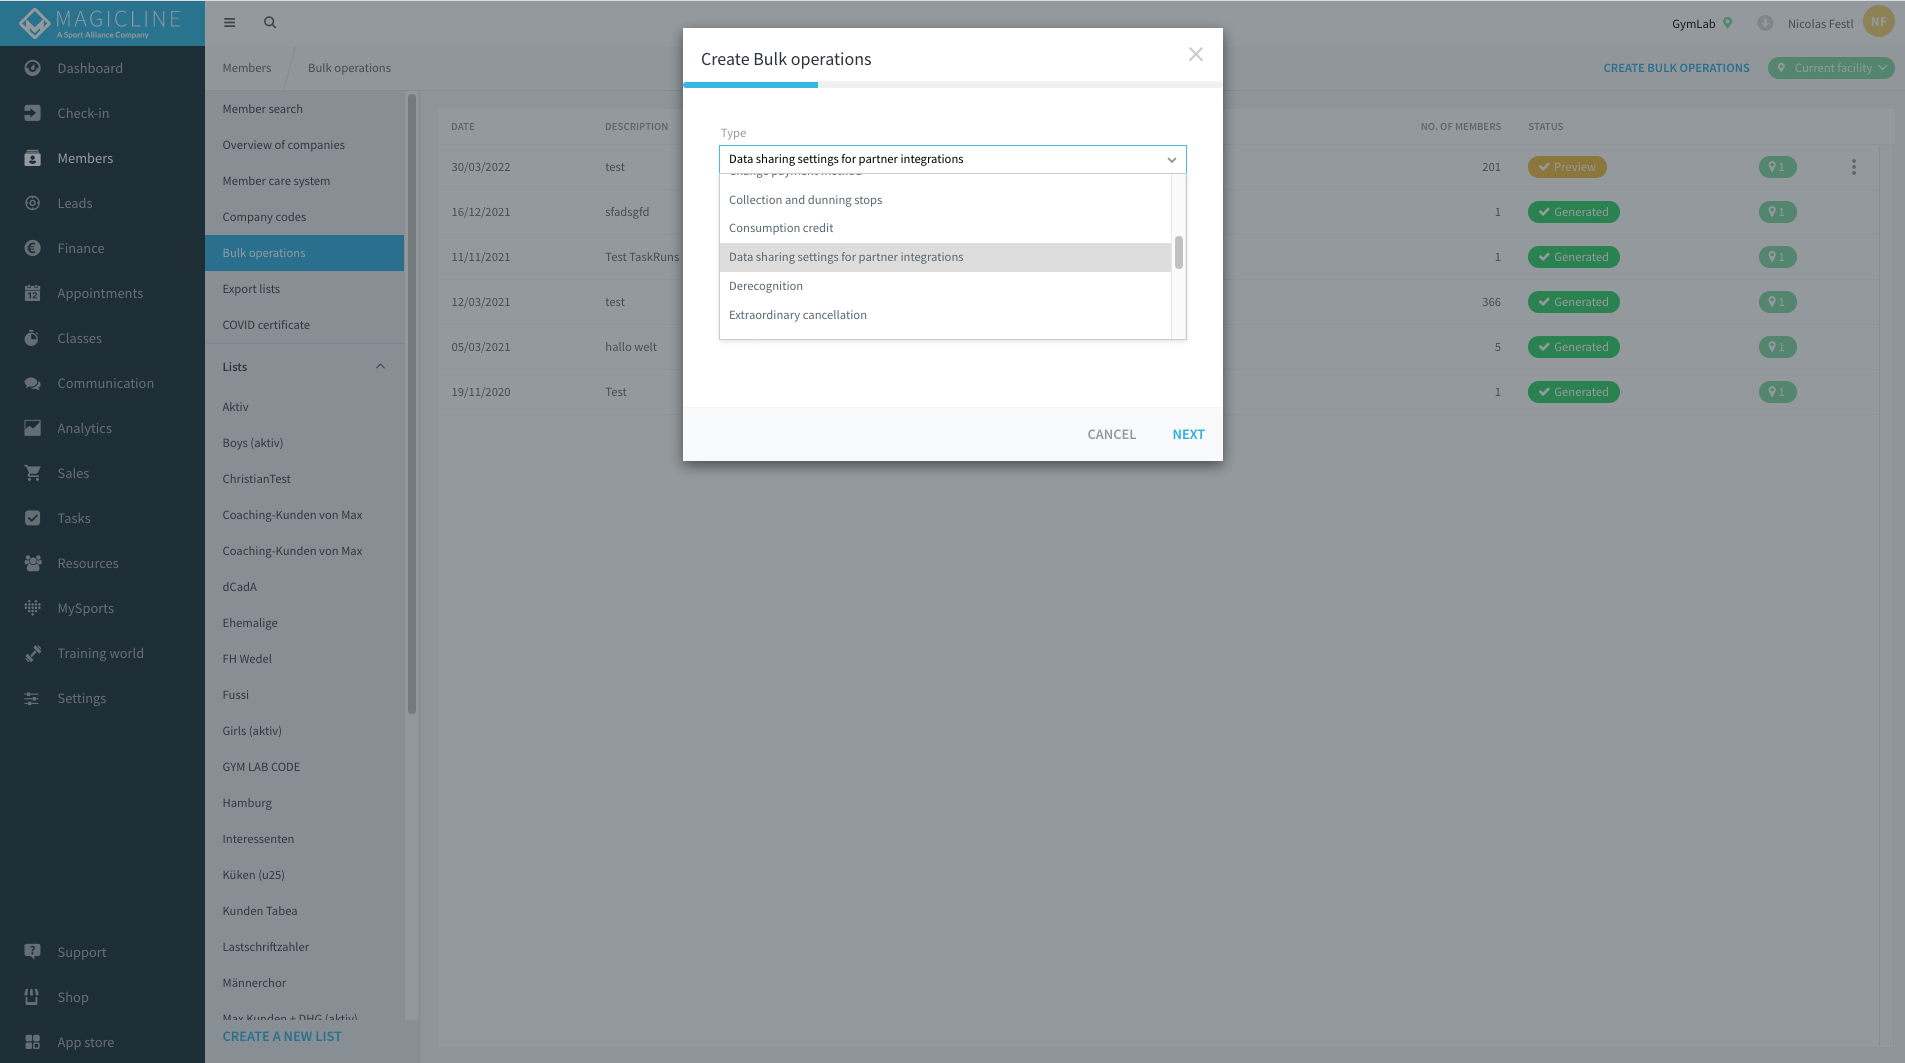Click the Classes stopwatch icon
This screenshot has height=1063, width=1905.
tap(32, 338)
